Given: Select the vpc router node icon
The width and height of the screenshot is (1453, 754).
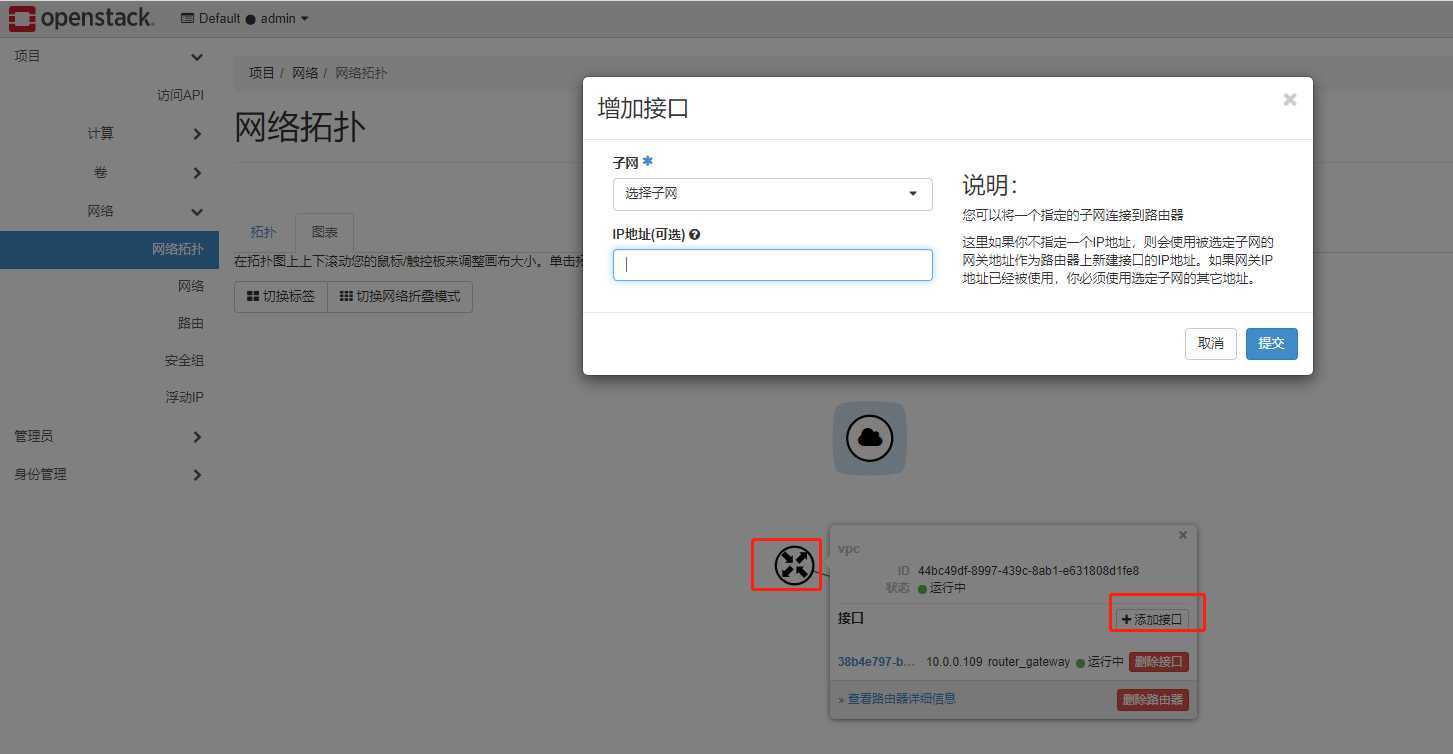Looking at the screenshot, I should point(794,565).
